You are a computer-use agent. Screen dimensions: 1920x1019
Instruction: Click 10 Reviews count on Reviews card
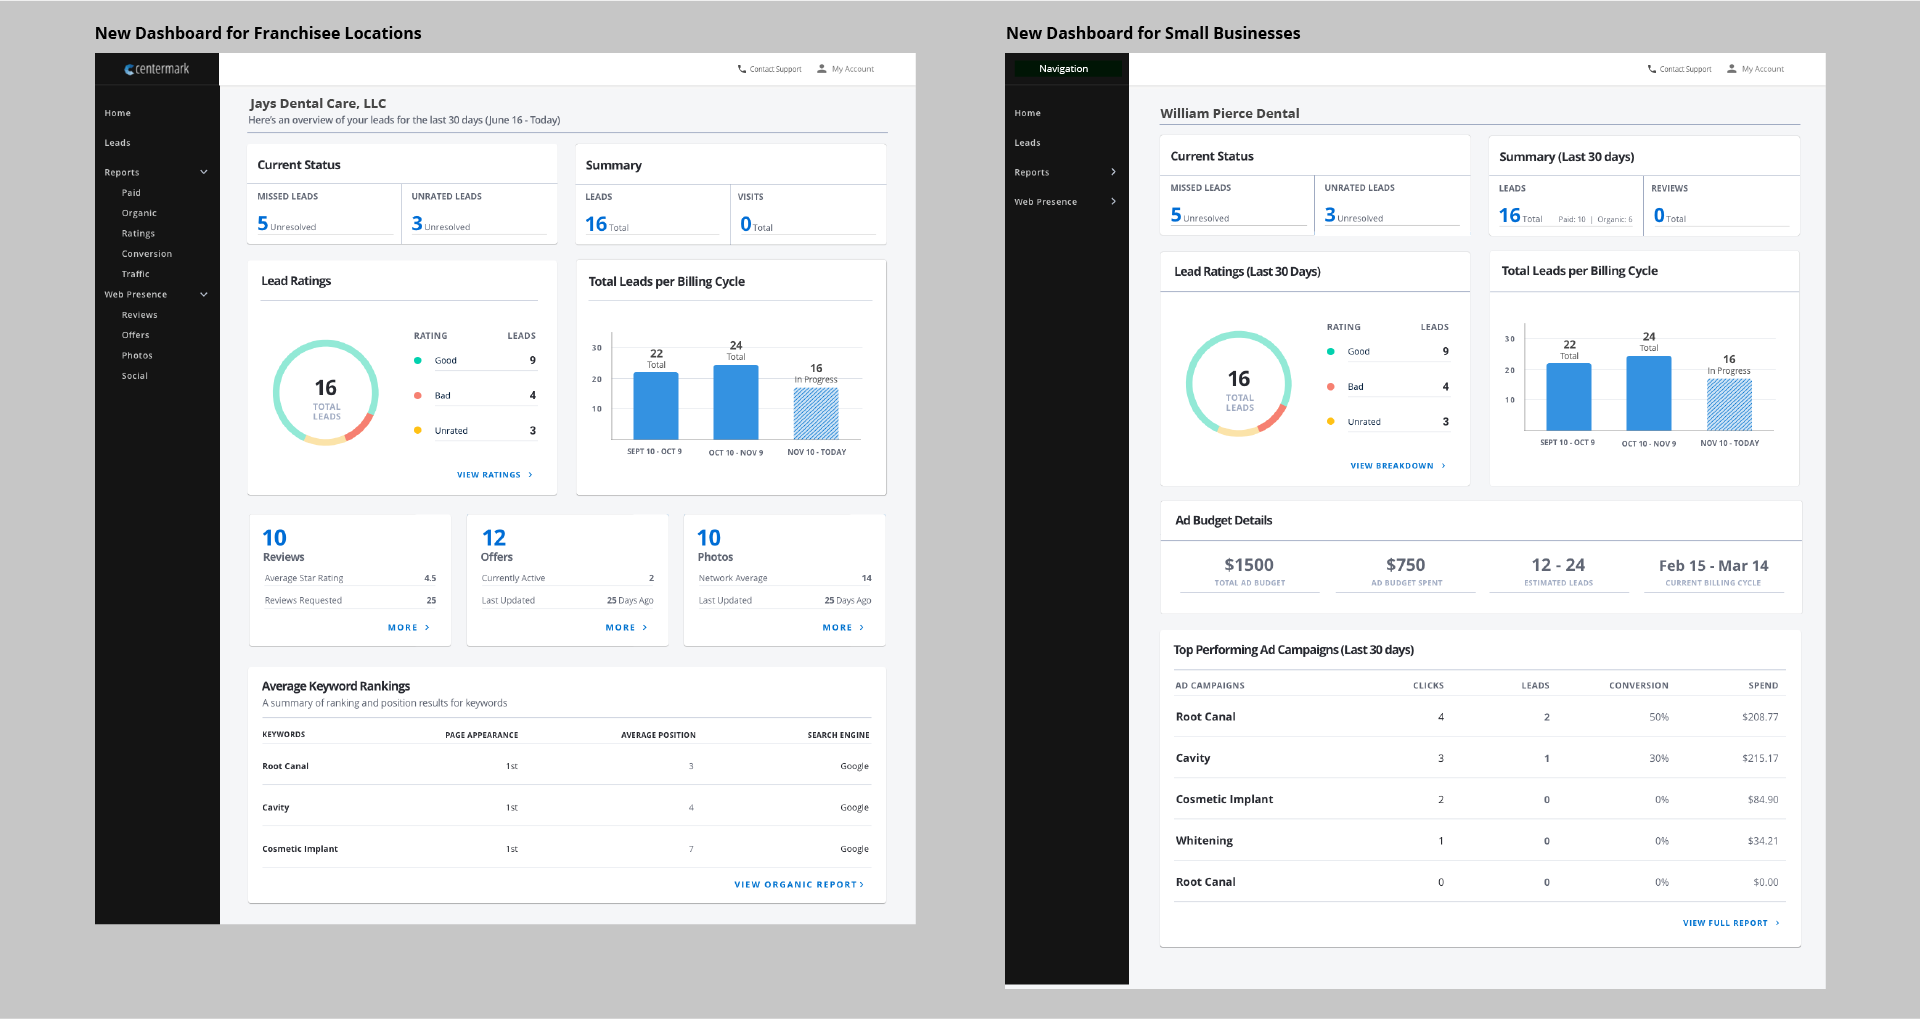tap(274, 538)
